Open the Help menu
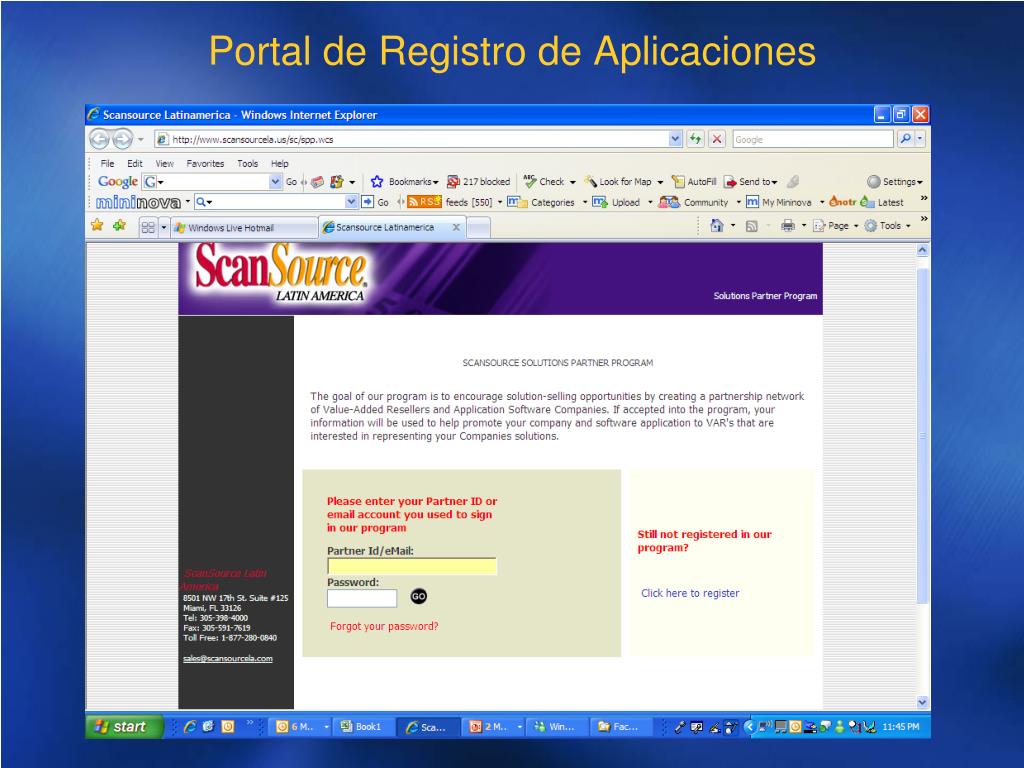This screenshot has height=768, width=1024. click(x=280, y=163)
